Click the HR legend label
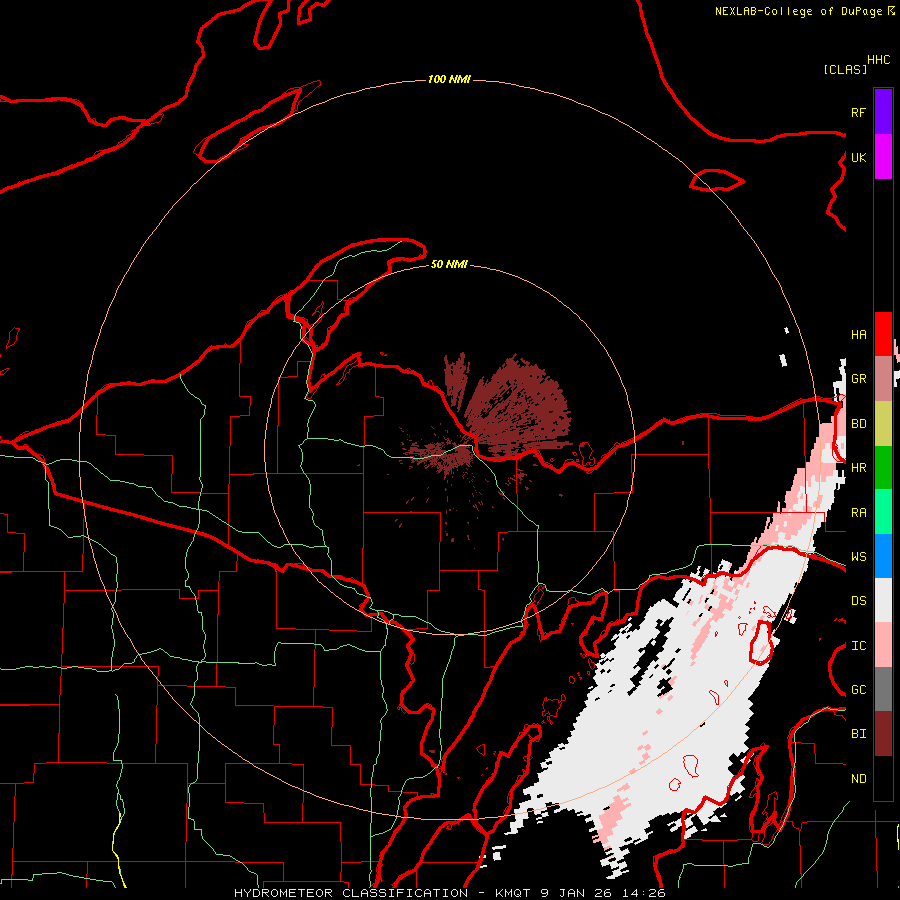Viewport: 900px width, 900px height. pyautogui.click(x=858, y=468)
